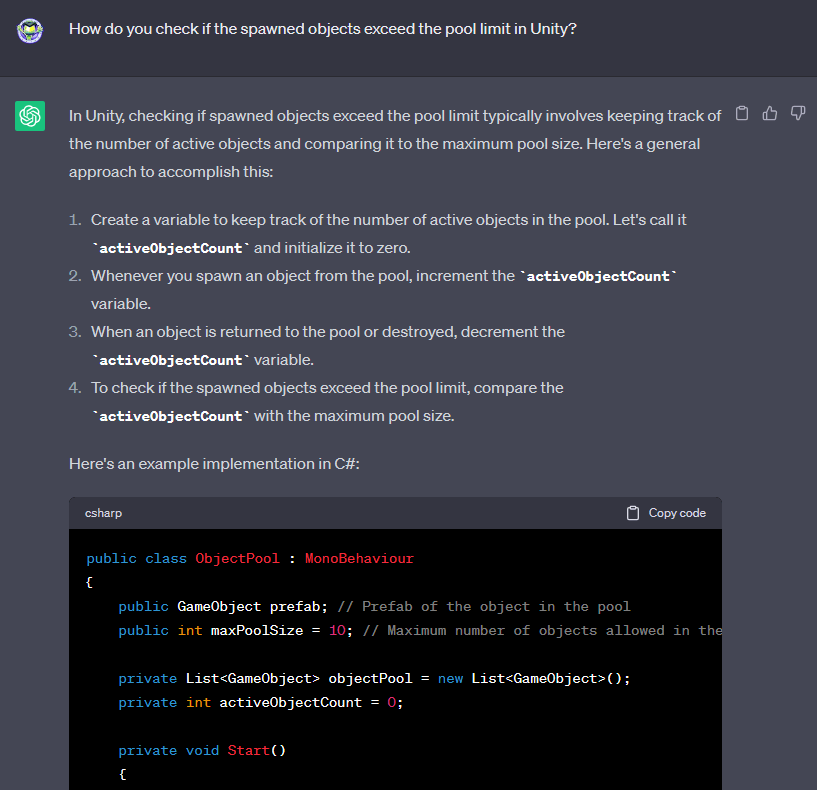Screen dimensions: 817x790
Task: Click the csharp language label
Action: (104, 513)
